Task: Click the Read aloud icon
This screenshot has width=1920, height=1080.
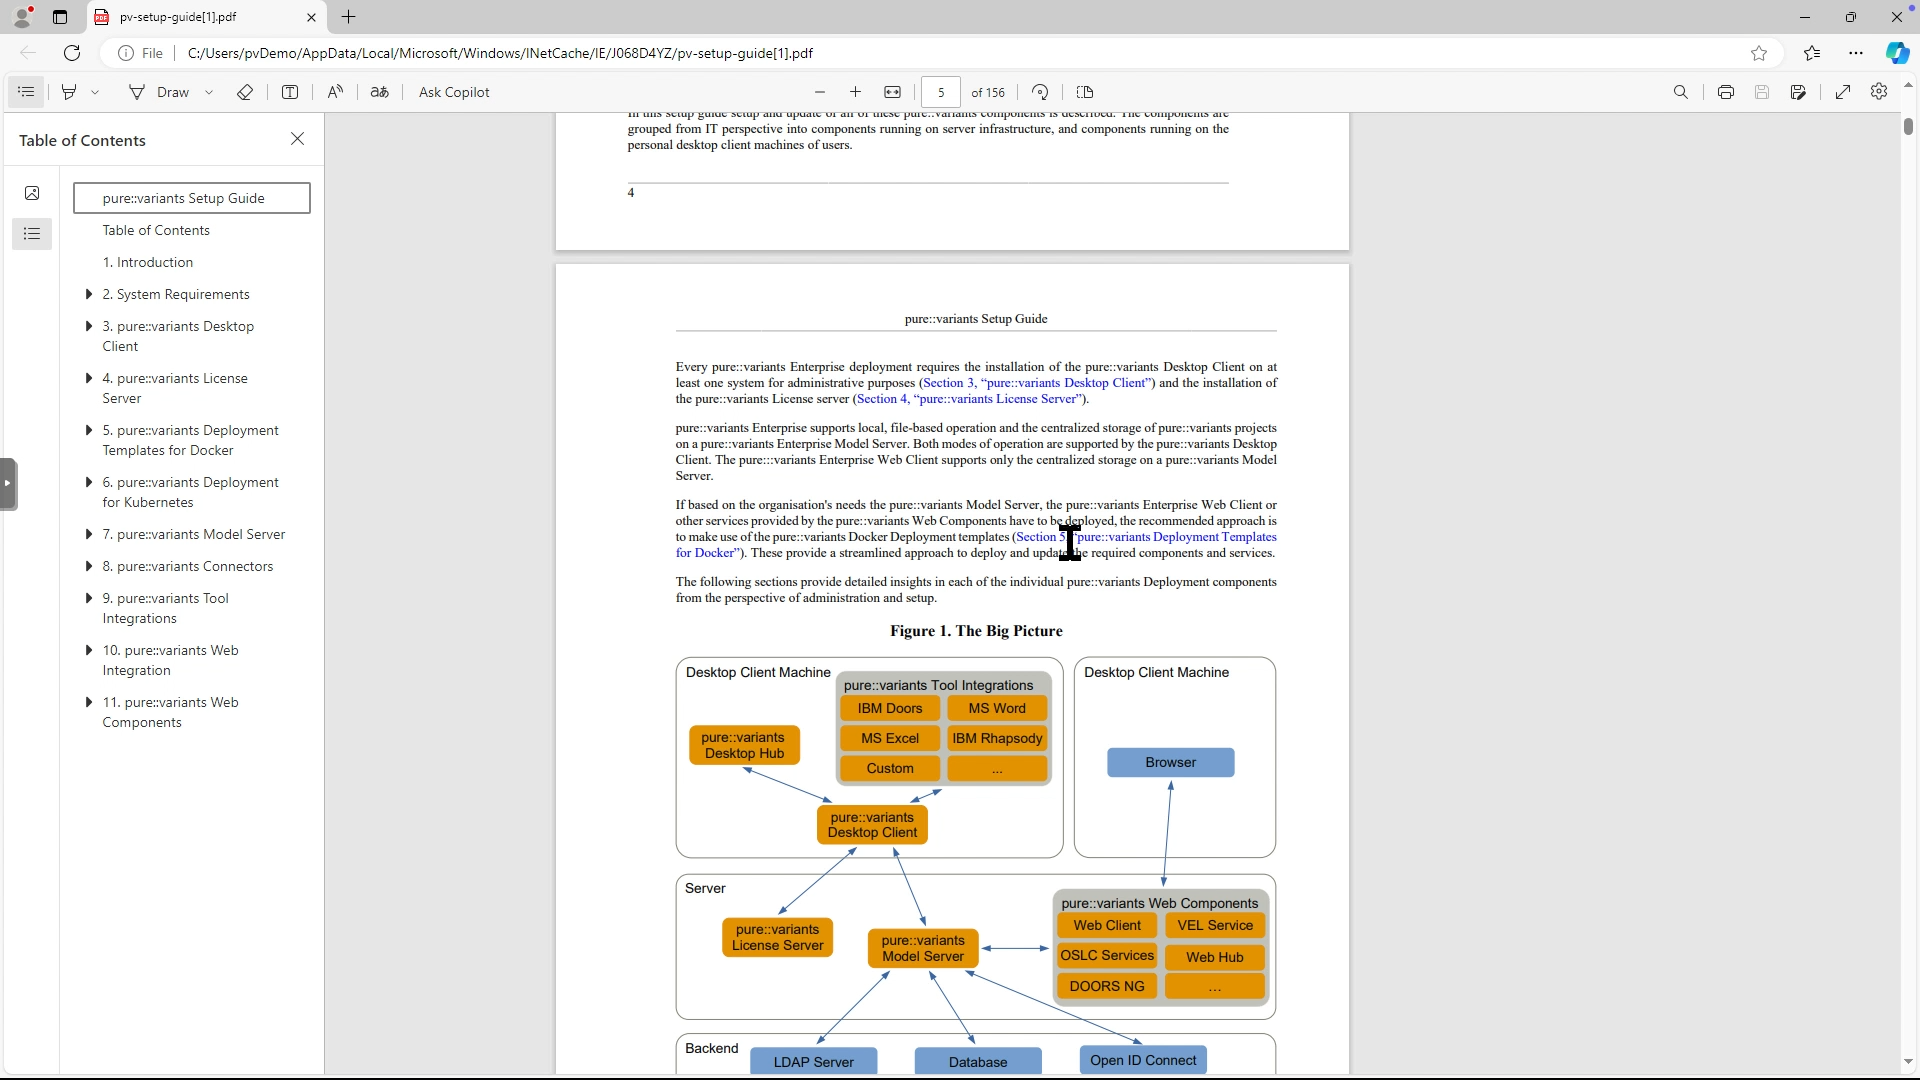Action: click(335, 92)
